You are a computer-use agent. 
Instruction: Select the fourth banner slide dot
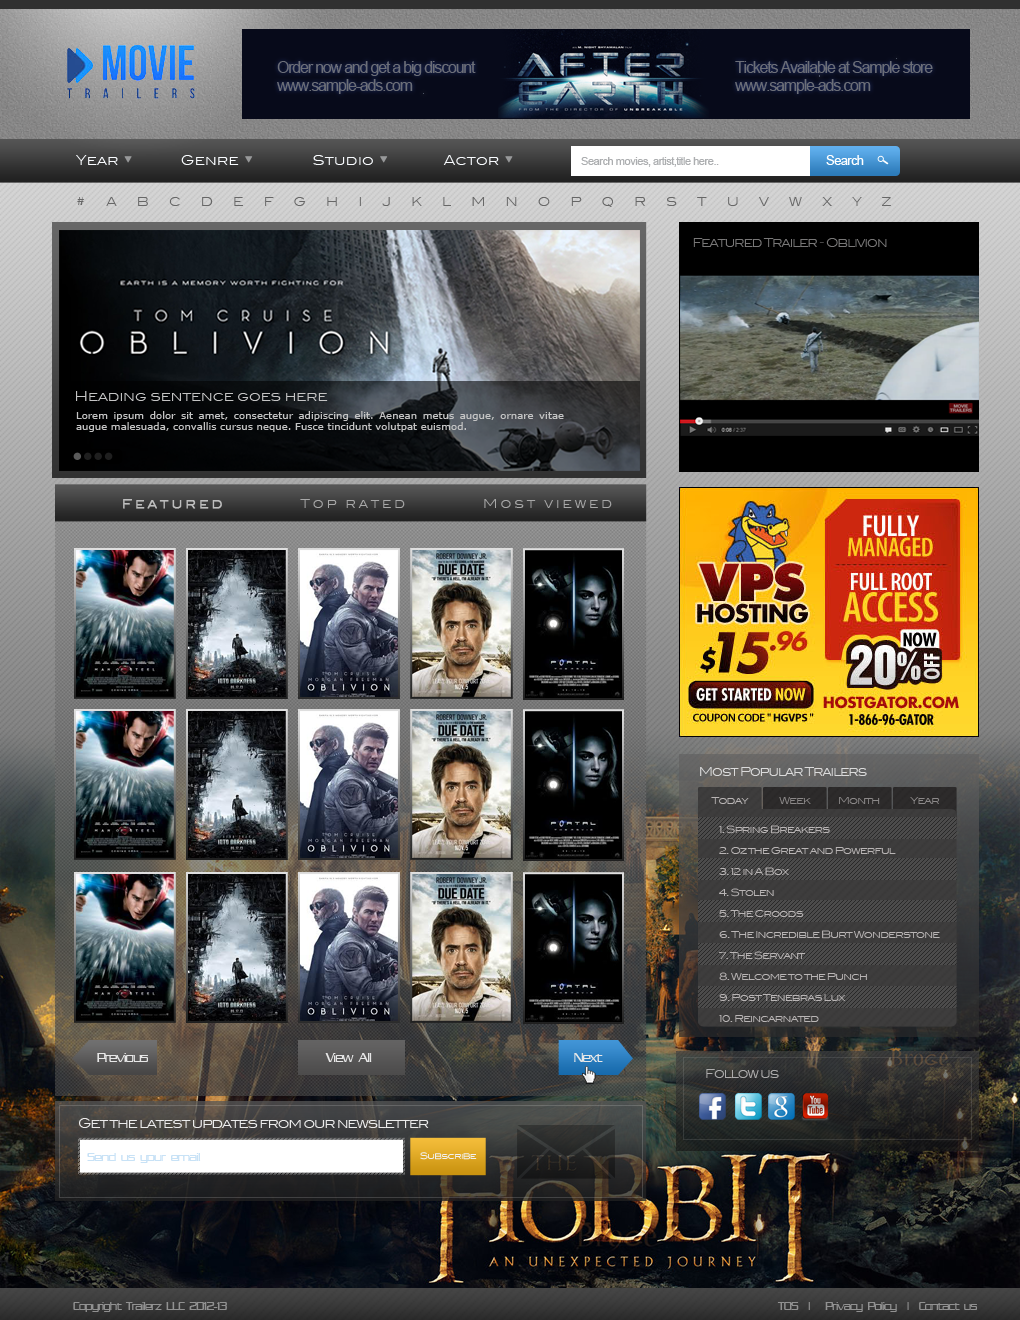point(108,456)
